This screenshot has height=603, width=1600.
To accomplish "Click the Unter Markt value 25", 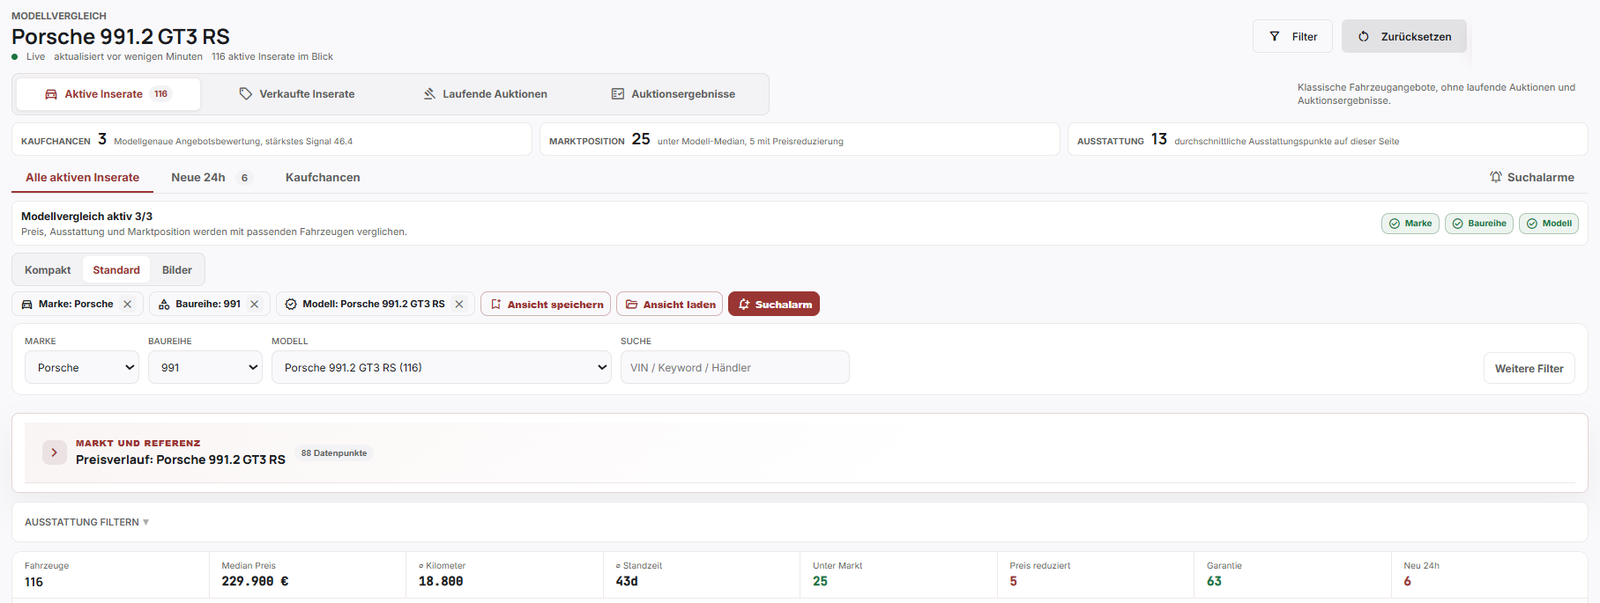I will coord(820,581).
